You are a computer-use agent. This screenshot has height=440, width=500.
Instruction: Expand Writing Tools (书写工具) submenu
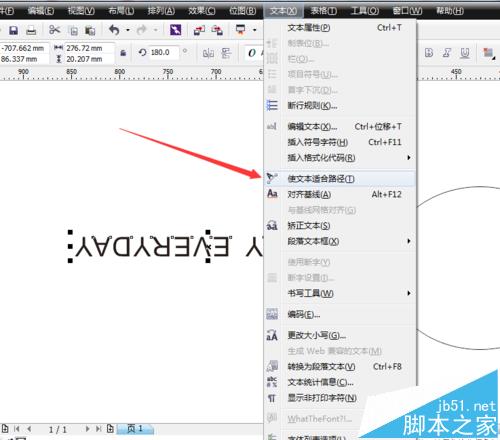[340, 293]
